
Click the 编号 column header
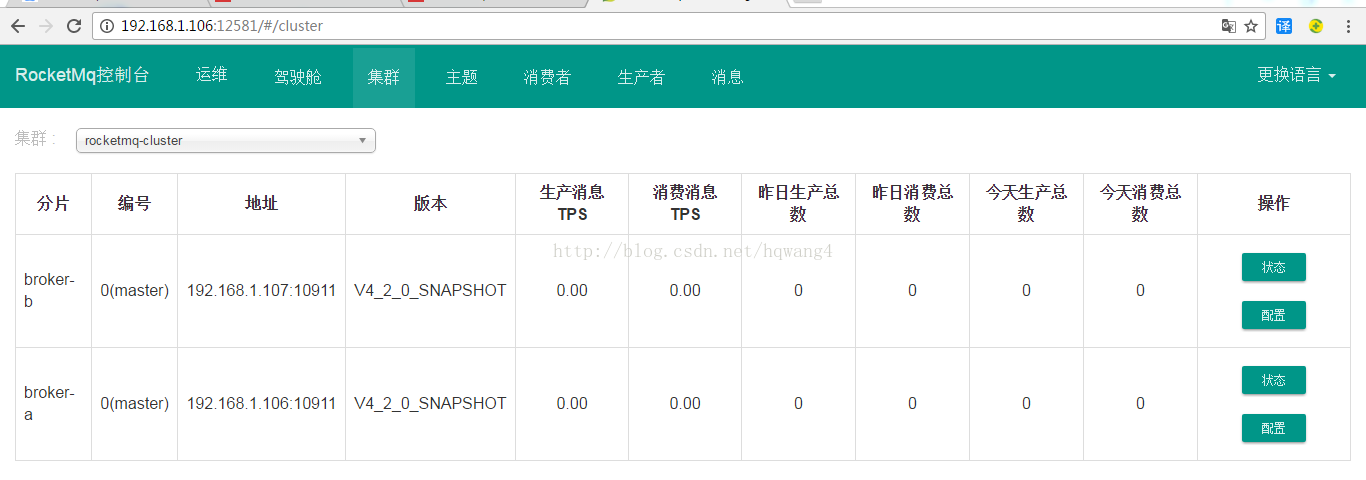click(134, 204)
